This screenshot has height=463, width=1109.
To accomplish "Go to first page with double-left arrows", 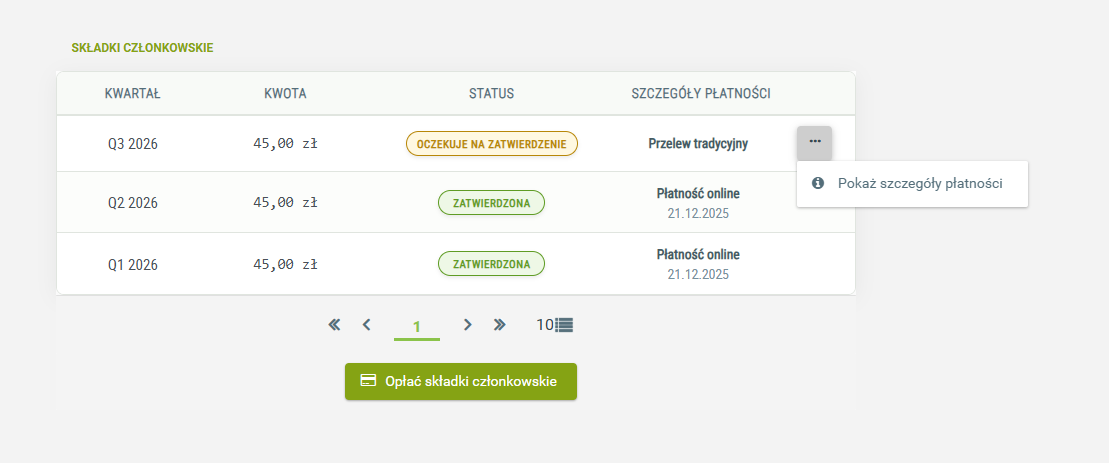I will point(334,325).
